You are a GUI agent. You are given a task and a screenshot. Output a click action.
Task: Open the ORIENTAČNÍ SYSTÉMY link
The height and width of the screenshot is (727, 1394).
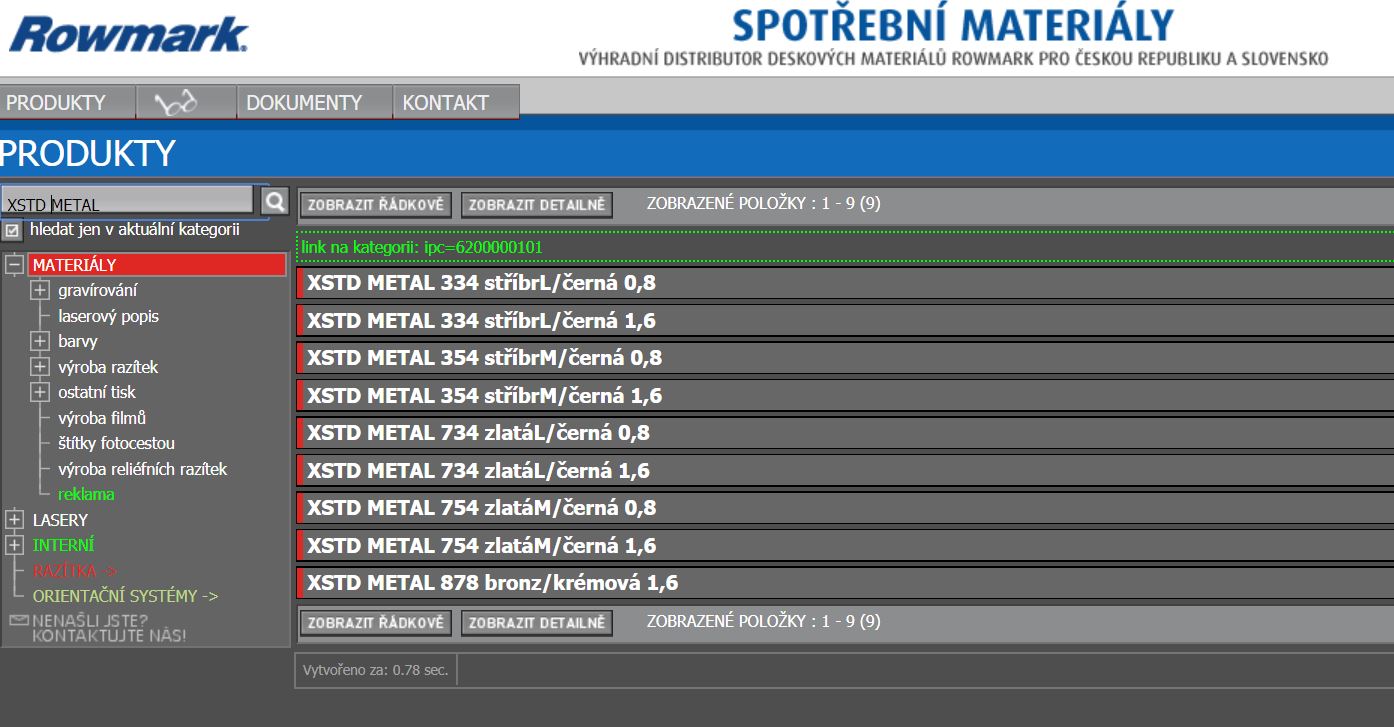(125, 596)
